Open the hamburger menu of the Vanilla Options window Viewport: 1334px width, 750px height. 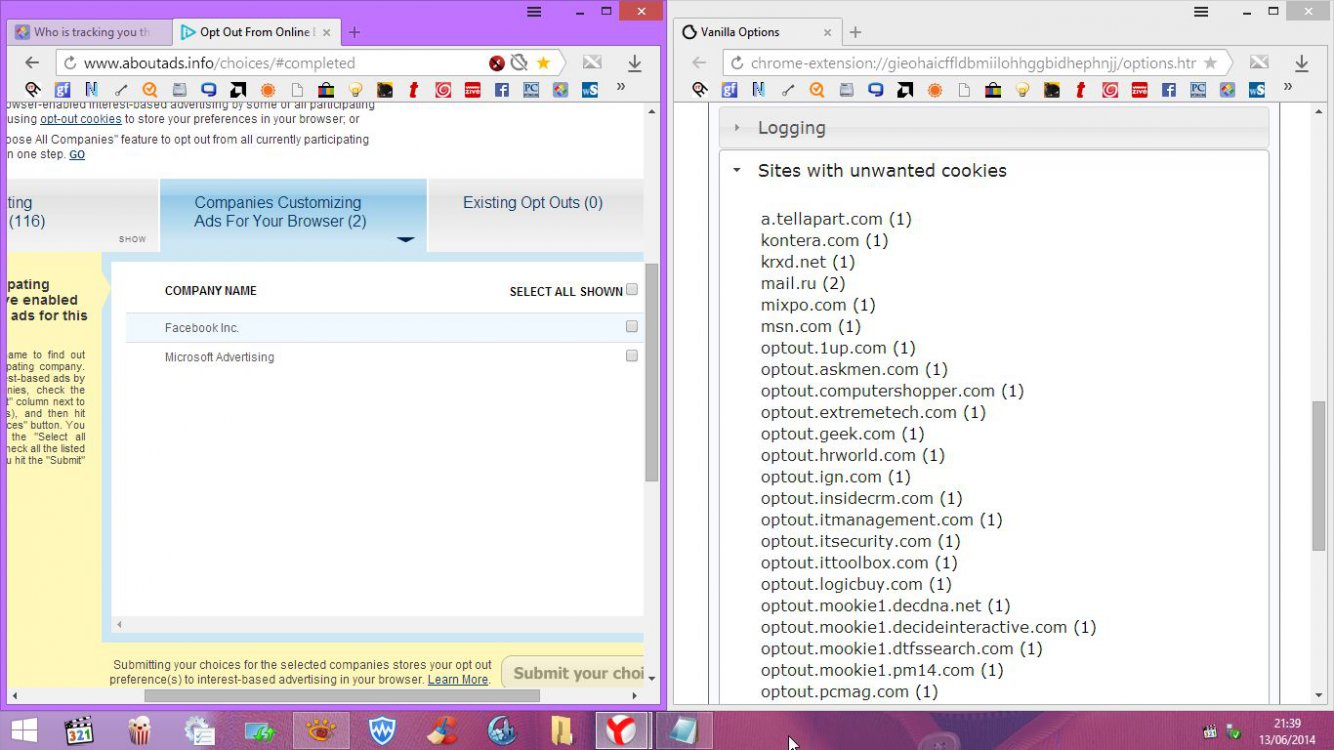(1201, 12)
